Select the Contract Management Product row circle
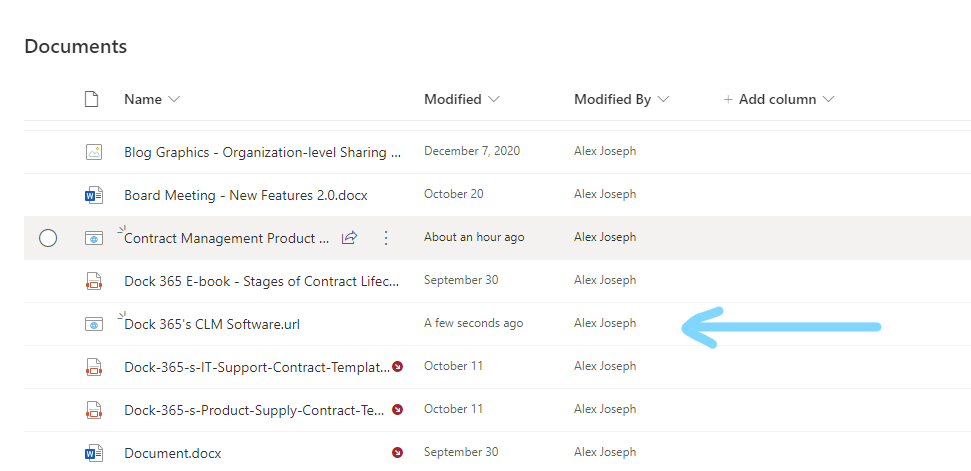This screenshot has height=471, width=971. 48,238
